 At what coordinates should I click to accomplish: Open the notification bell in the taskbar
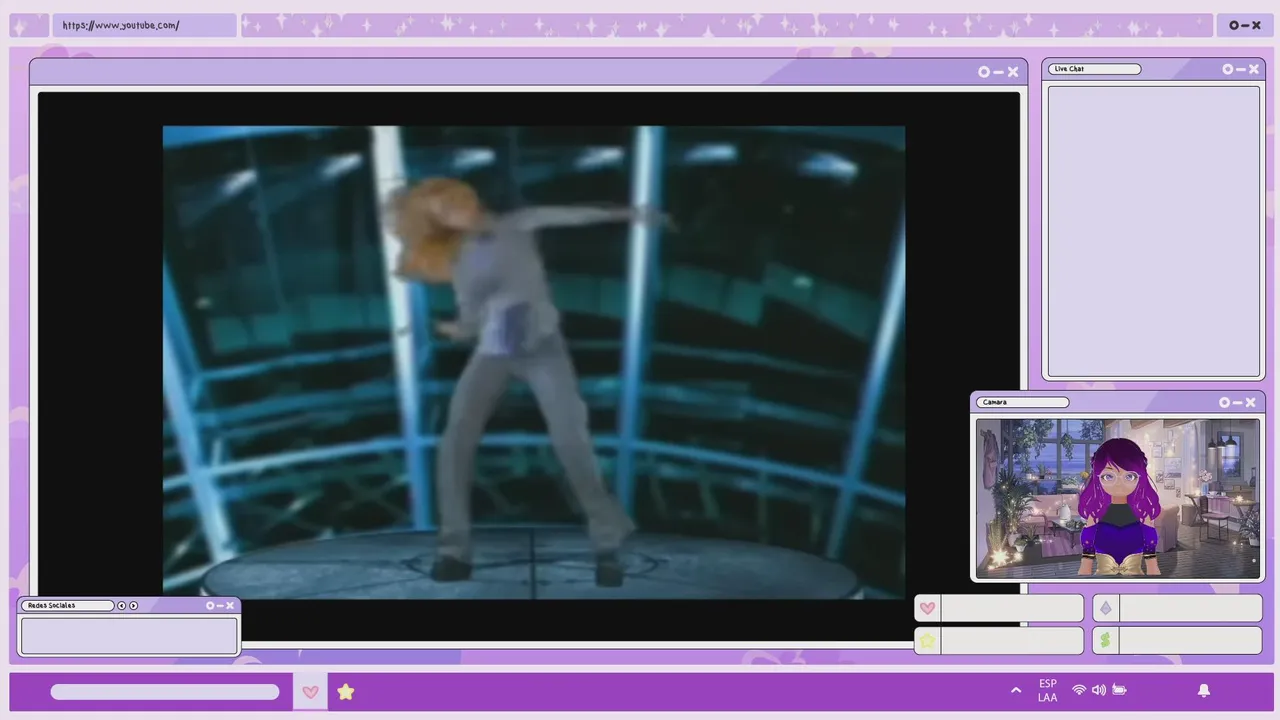coord(1204,690)
